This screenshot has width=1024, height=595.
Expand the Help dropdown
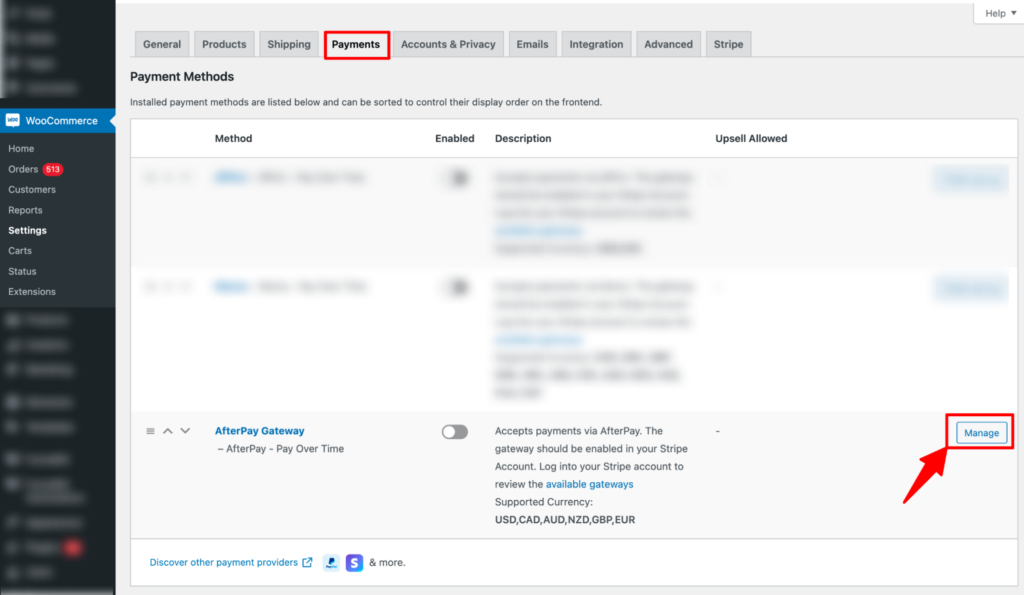point(1000,13)
